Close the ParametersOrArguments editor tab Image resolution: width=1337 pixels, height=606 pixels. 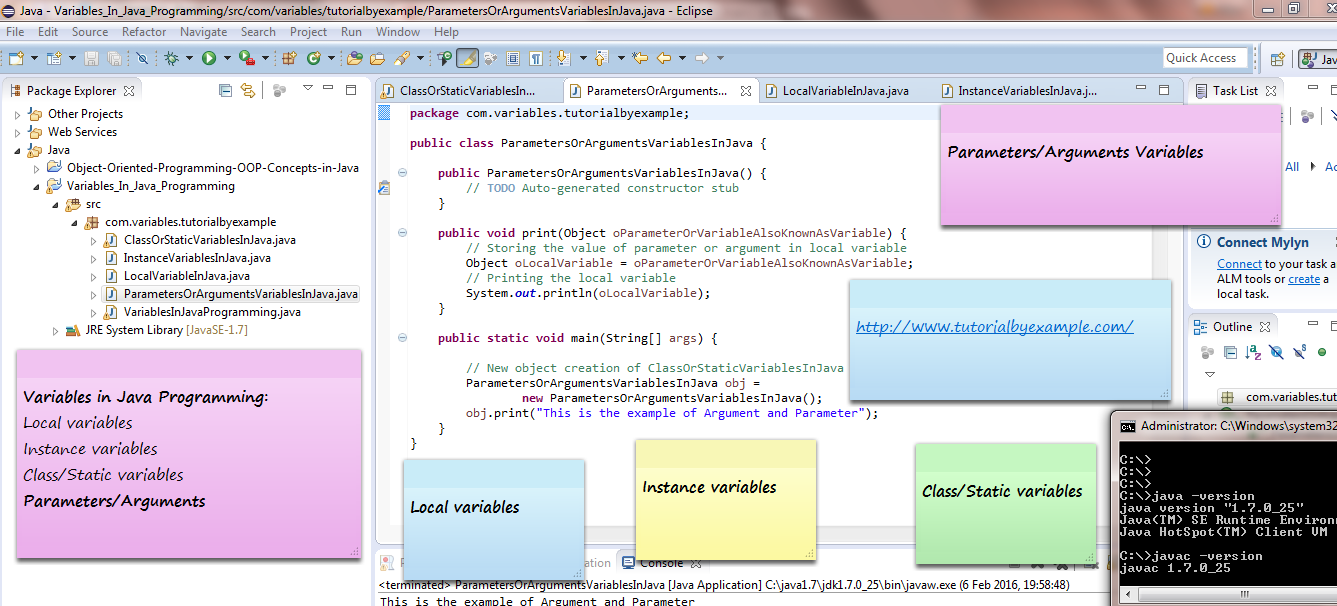[x=746, y=90]
